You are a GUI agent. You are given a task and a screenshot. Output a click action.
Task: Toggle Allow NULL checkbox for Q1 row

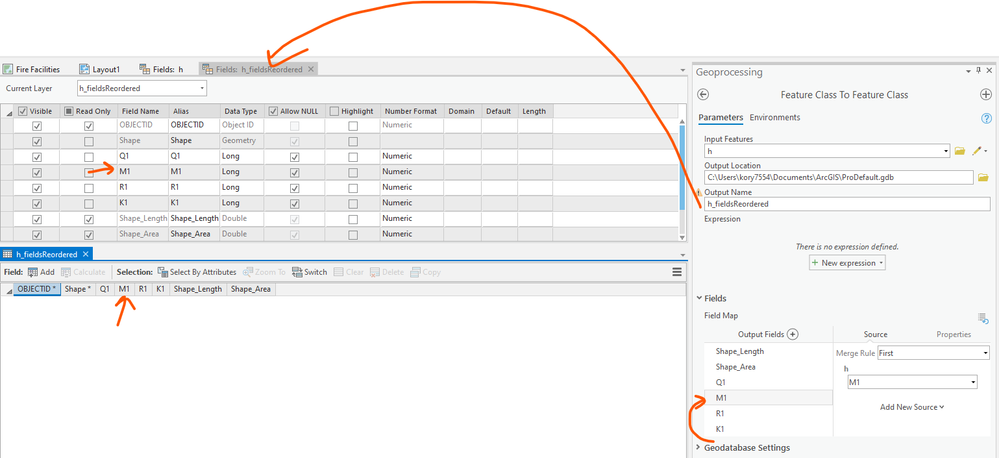pyautogui.click(x=294, y=157)
